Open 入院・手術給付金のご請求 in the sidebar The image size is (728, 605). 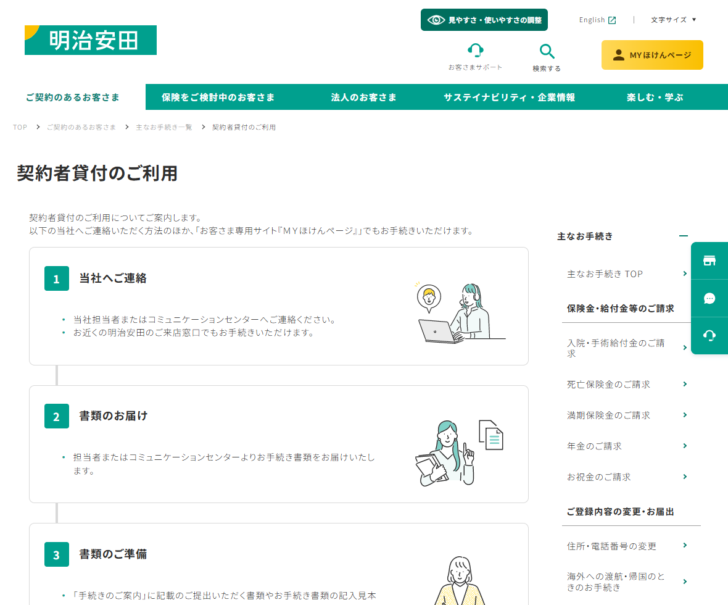point(626,348)
